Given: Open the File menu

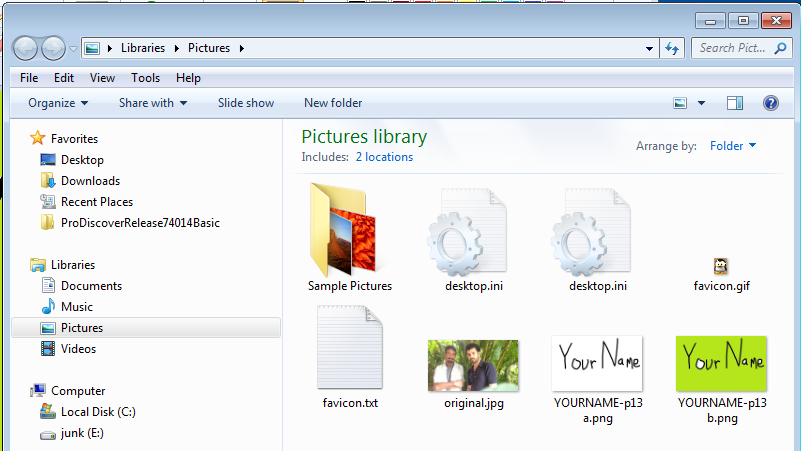Looking at the screenshot, I should 29,78.
